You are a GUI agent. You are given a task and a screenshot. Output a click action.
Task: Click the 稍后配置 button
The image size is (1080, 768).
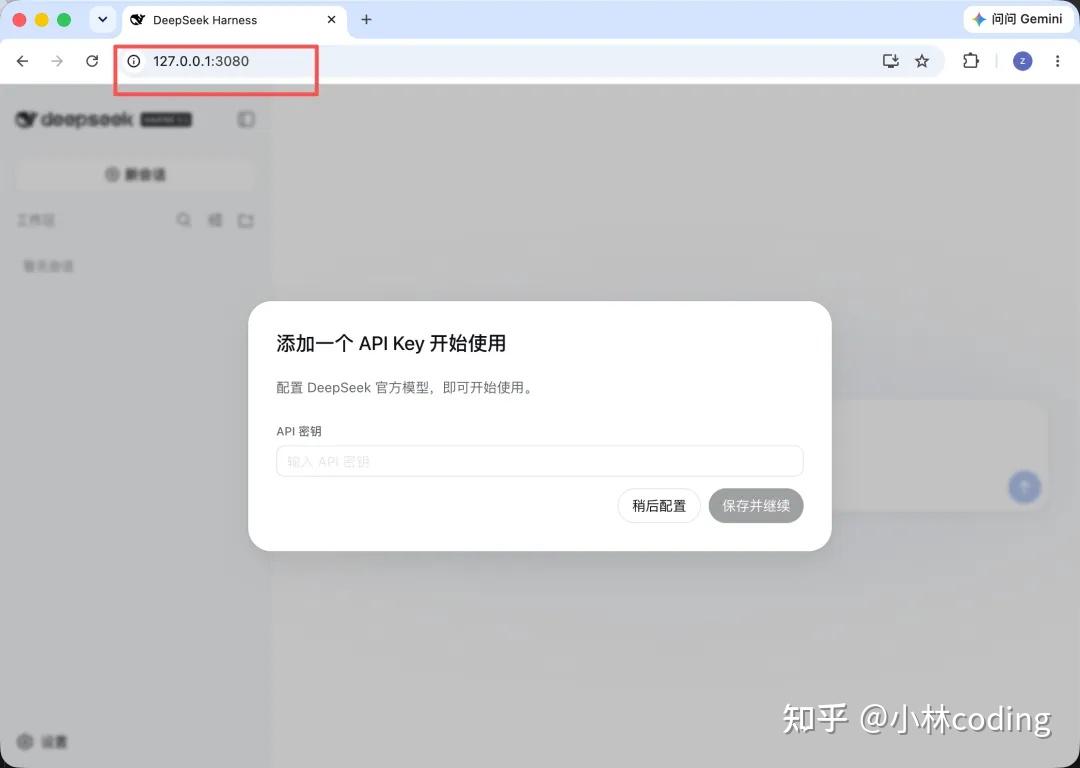[659, 506]
